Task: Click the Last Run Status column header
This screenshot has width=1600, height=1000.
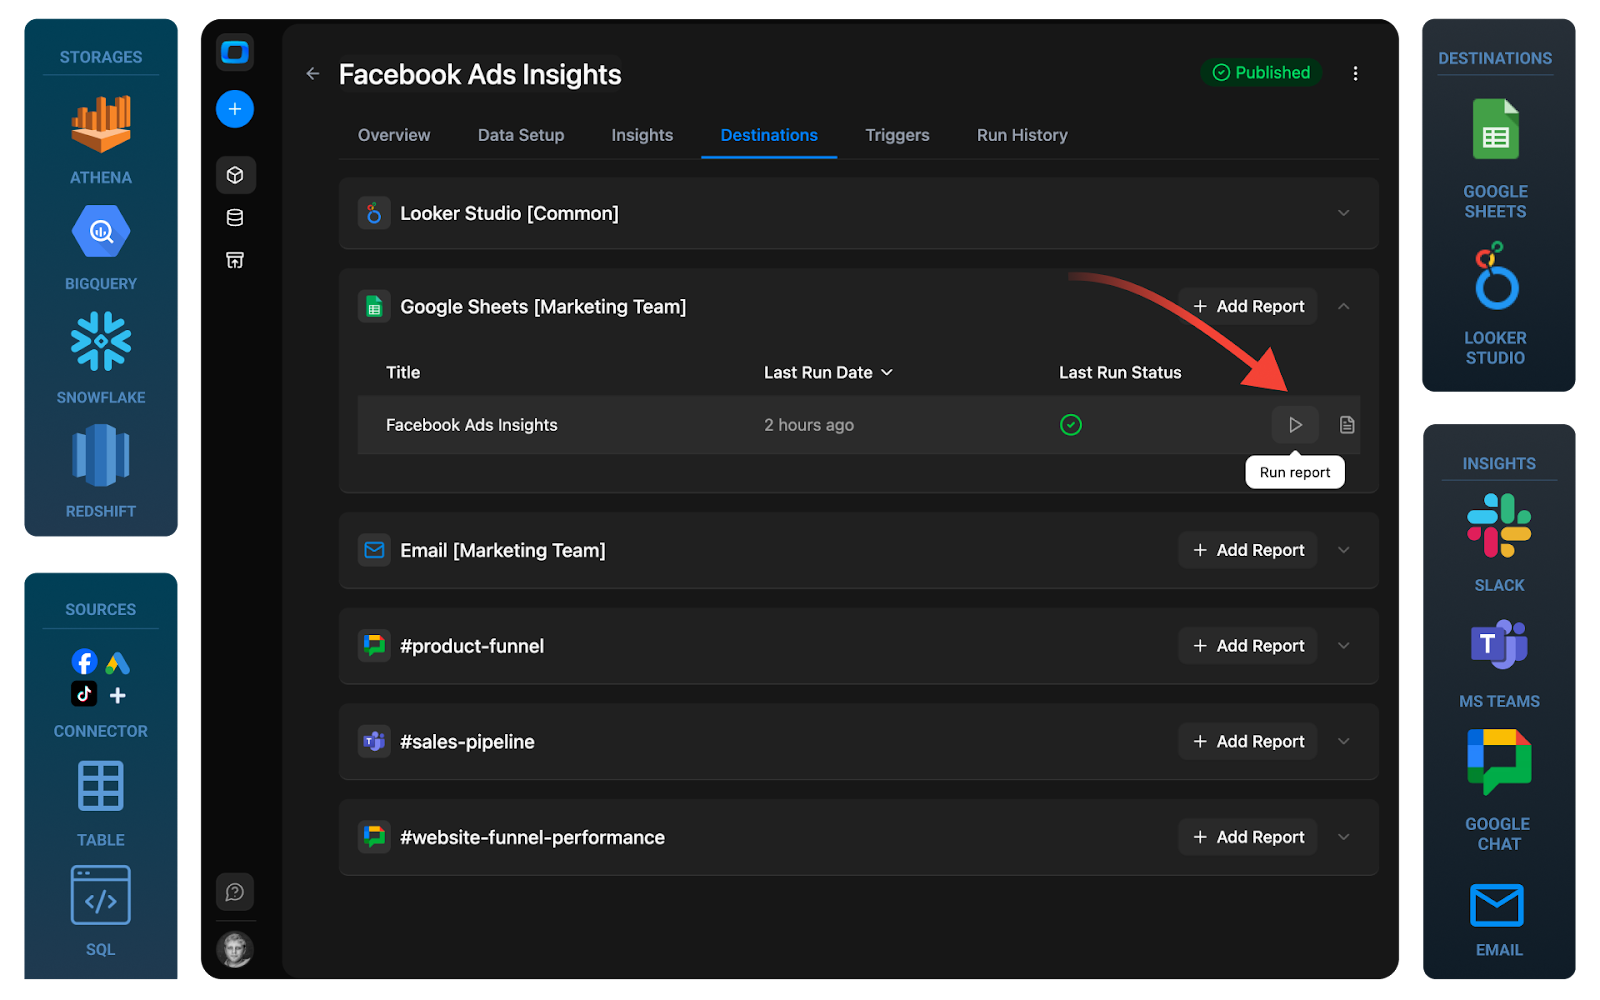Action: (1120, 372)
